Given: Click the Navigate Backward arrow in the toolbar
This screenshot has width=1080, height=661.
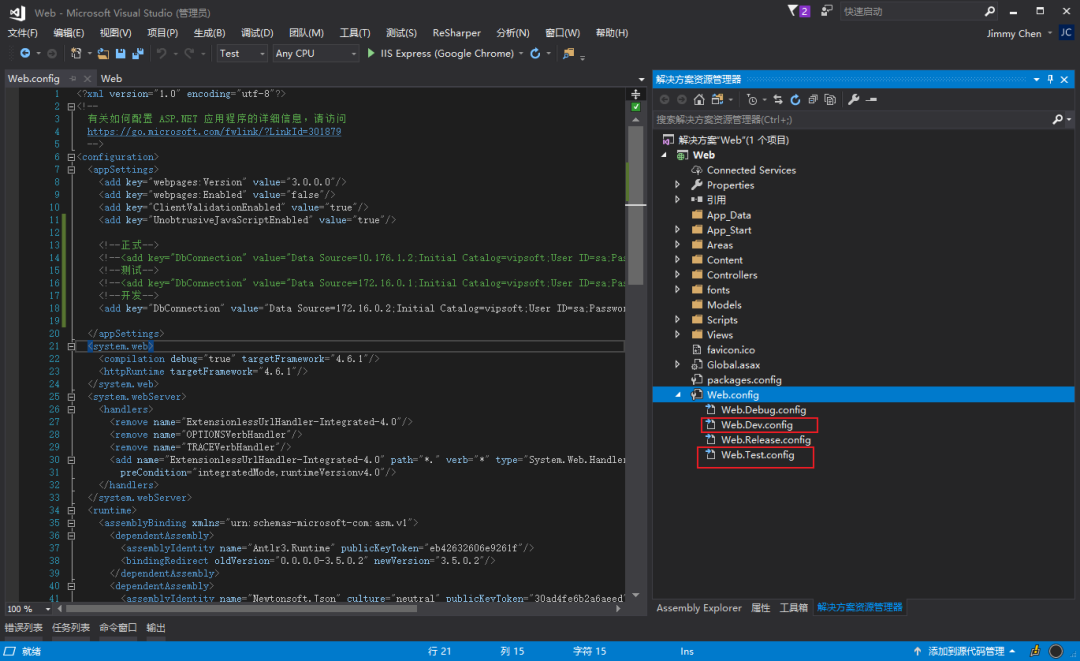Looking at the screenshot, I should click(x=25, y=53).
